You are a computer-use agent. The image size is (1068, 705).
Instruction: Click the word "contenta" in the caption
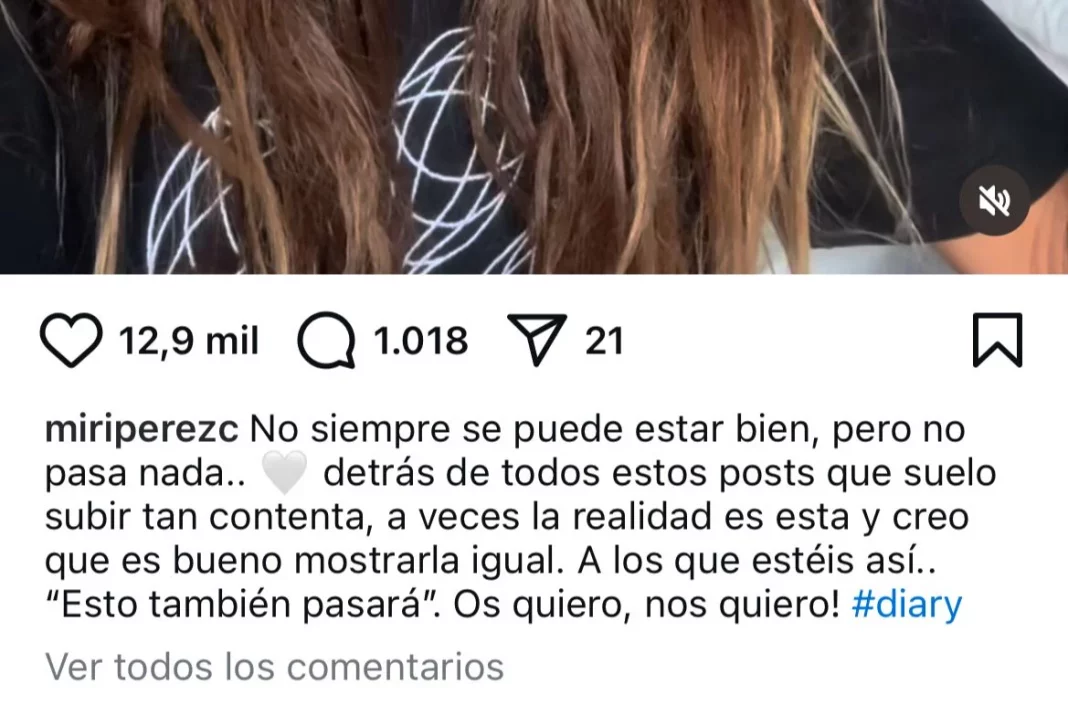(x=286, y=518)
